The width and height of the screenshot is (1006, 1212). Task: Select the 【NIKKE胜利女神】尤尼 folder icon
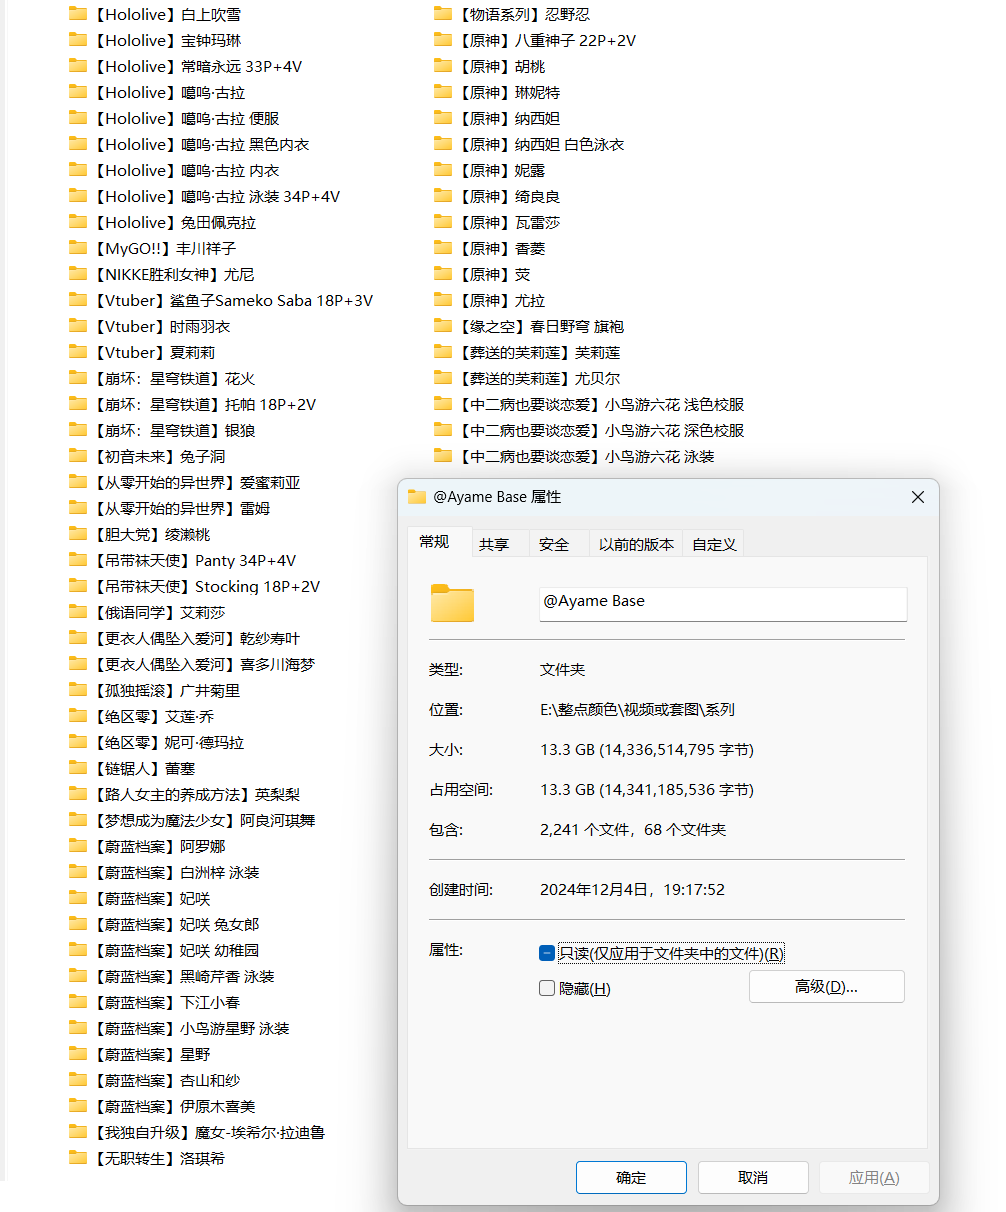point(78,274)
